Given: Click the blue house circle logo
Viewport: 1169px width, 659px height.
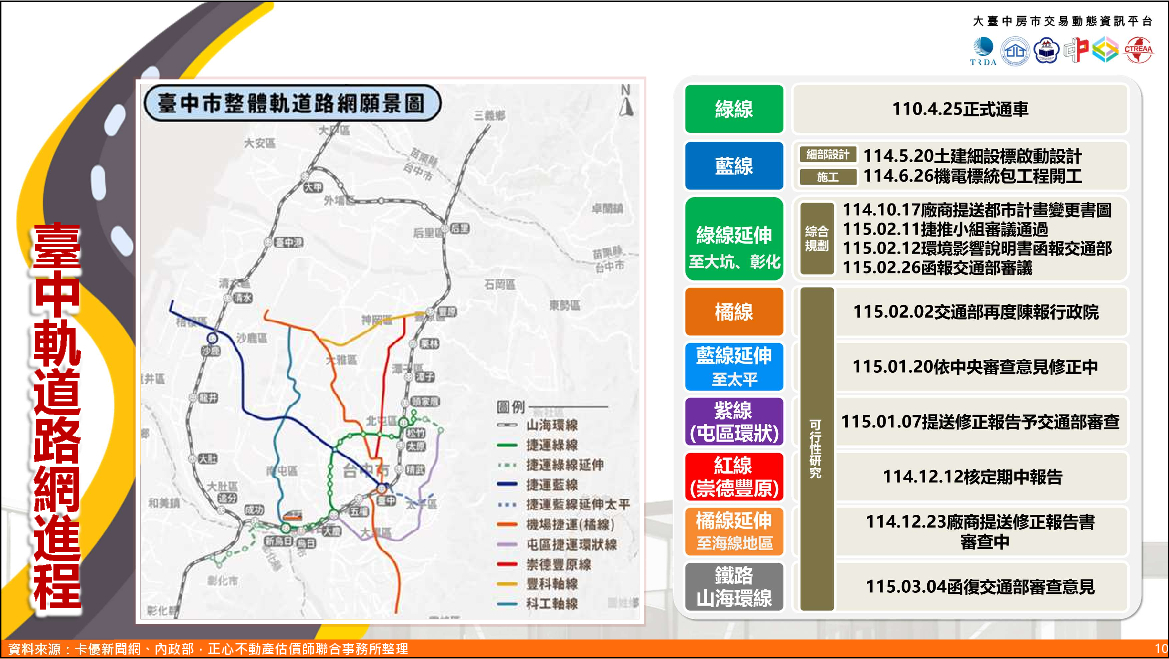Looking at the screenshot, I should point(1016,50).
